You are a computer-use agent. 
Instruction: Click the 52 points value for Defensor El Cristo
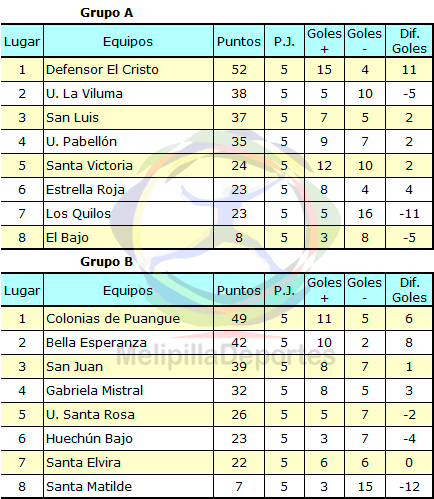click(x=239, y=69)
